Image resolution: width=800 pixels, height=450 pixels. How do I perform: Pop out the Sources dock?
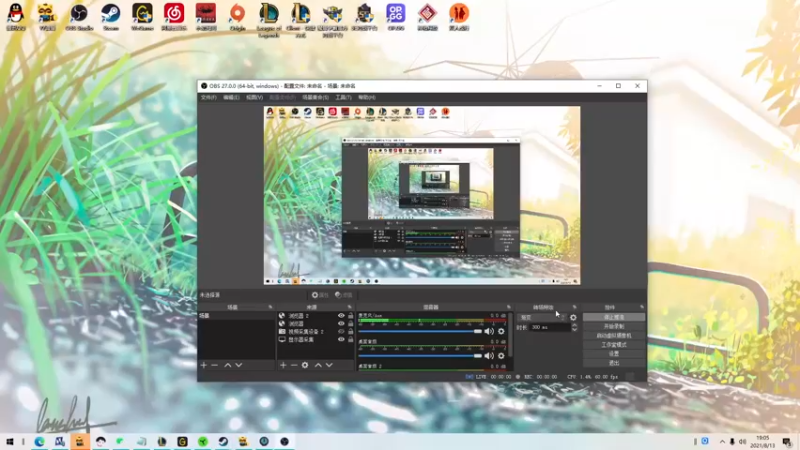[x=349, y=307]
